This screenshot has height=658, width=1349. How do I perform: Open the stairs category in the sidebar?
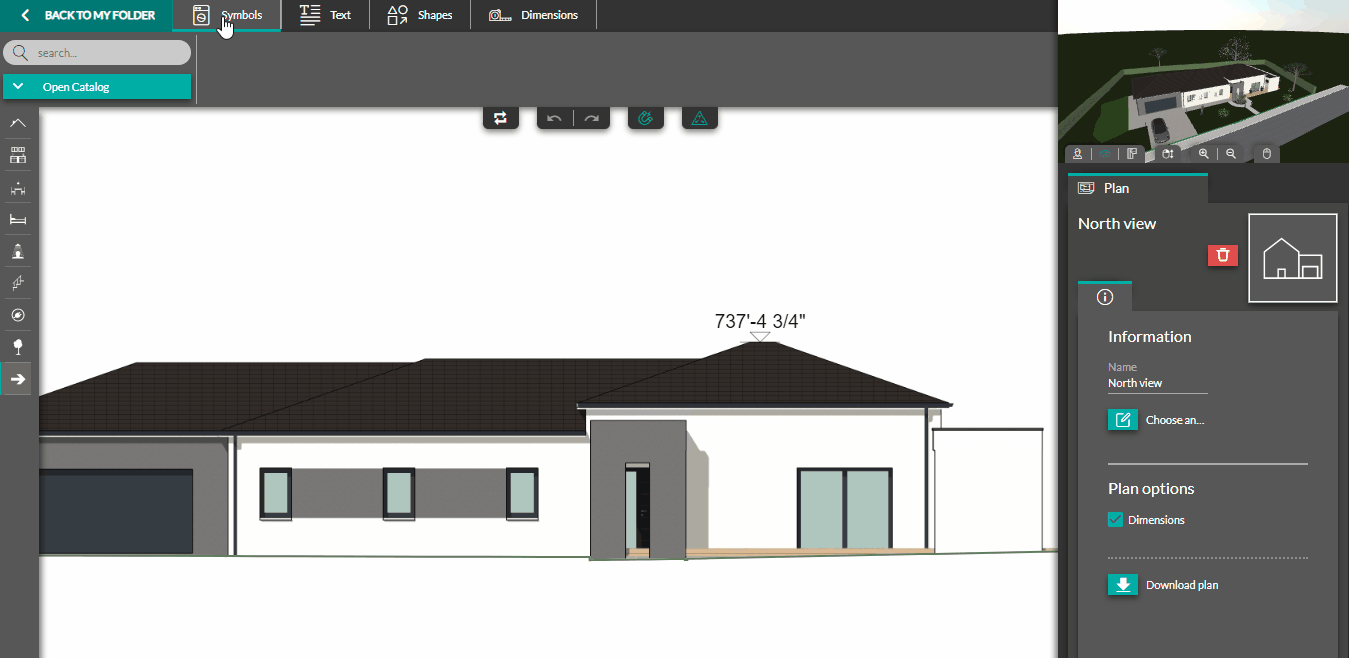click(17, 283)
